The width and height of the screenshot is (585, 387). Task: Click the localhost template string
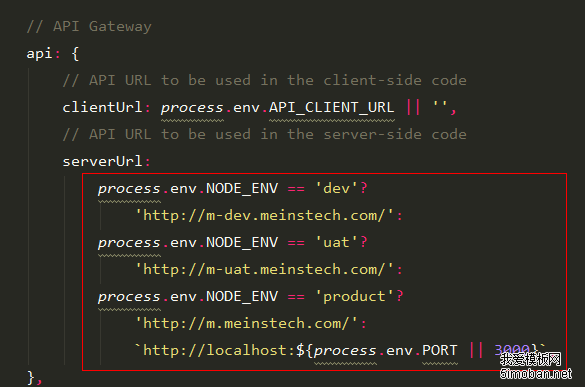[340, 350]
